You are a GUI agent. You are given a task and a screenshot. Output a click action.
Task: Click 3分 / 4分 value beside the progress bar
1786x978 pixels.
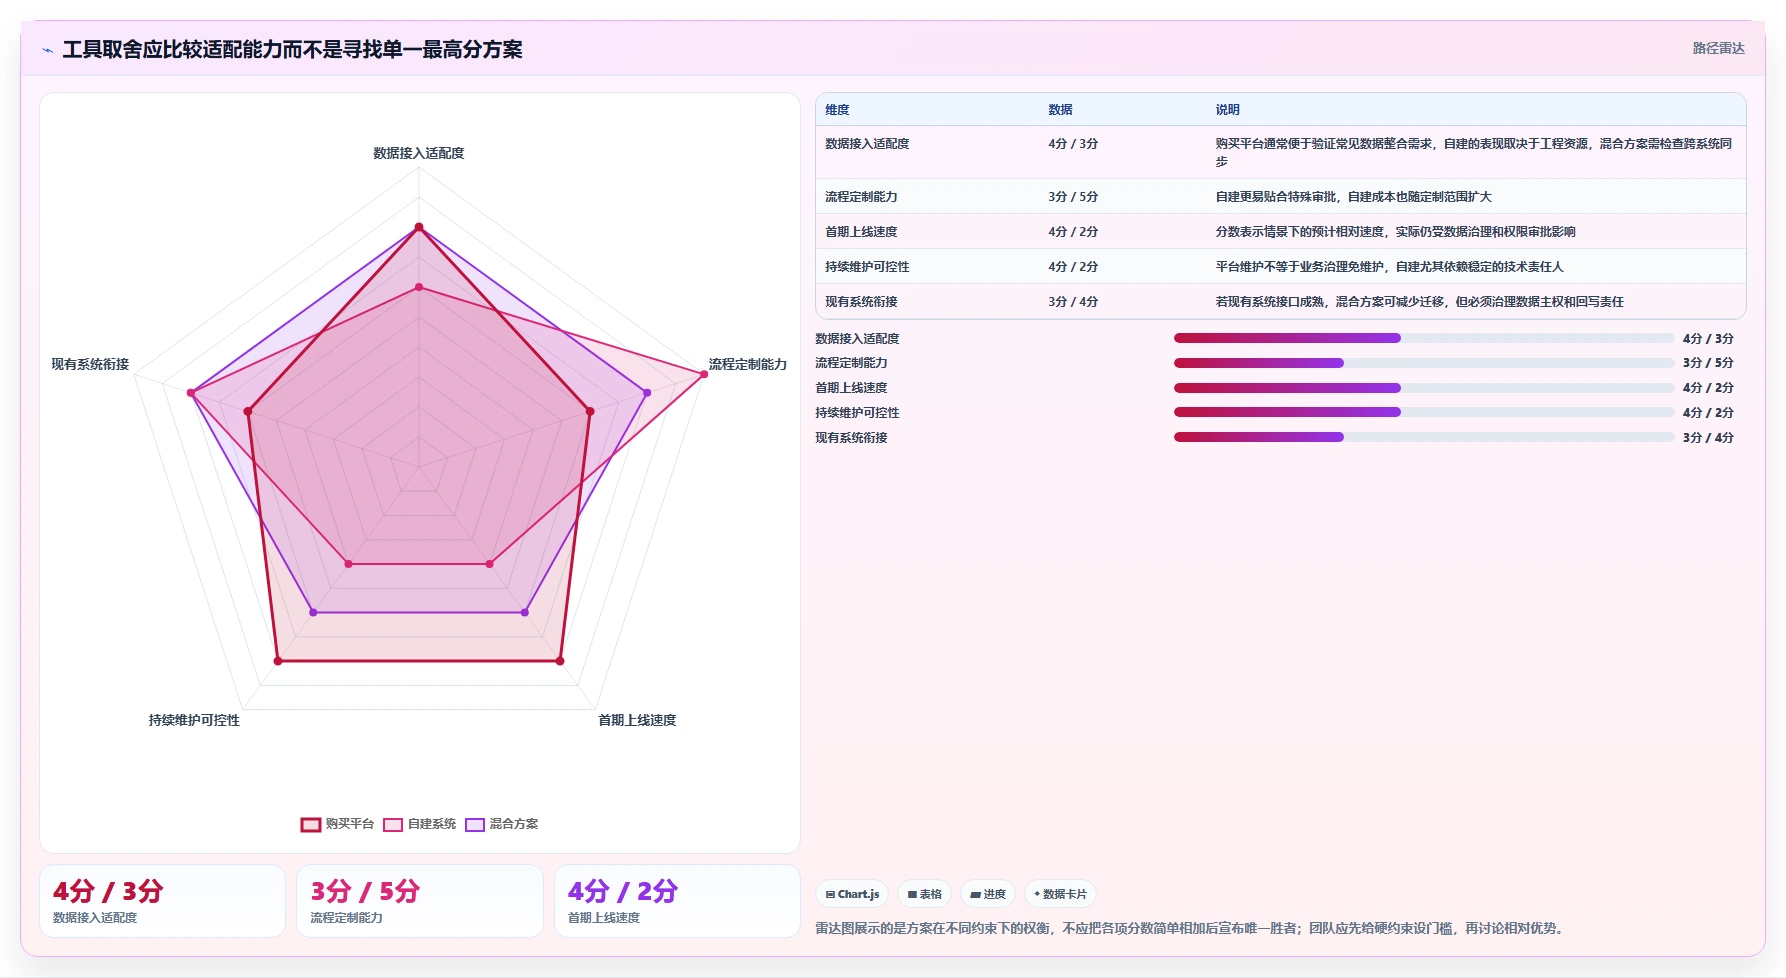click(x=1708, y=438)
